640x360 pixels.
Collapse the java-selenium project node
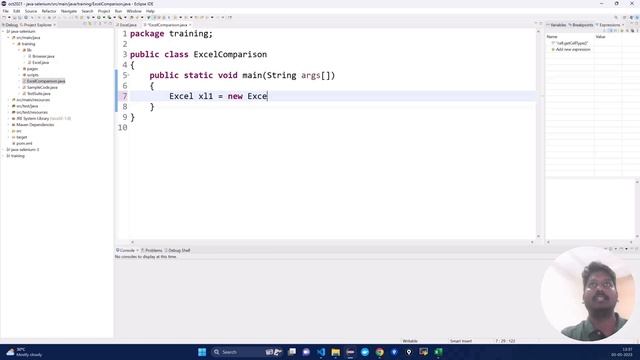click(3, 31)
